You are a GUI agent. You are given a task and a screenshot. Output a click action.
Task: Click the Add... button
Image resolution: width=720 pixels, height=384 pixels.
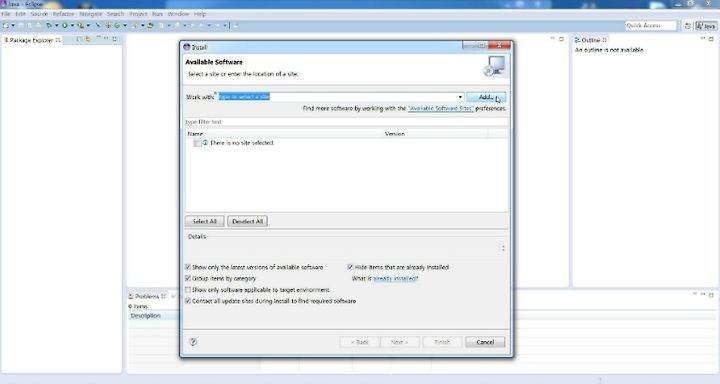[486, 97]
